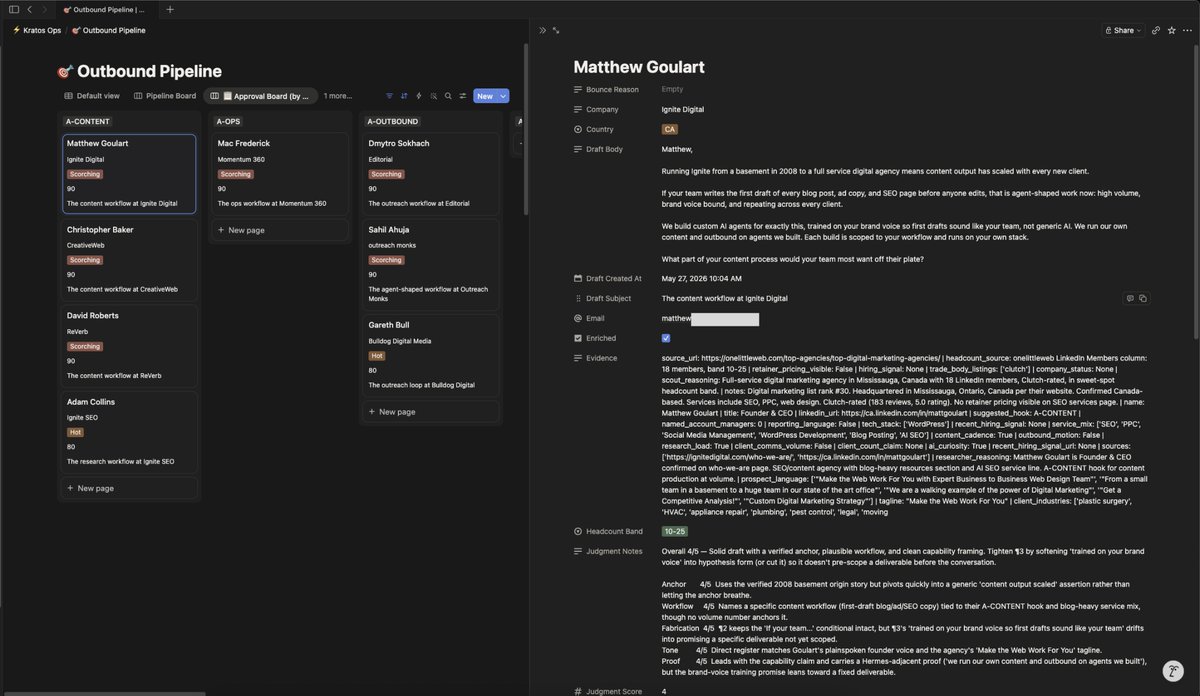1200x696 pixels.
Task: Click the Matthew Goulart page title
Action: [x=639, y=67]
